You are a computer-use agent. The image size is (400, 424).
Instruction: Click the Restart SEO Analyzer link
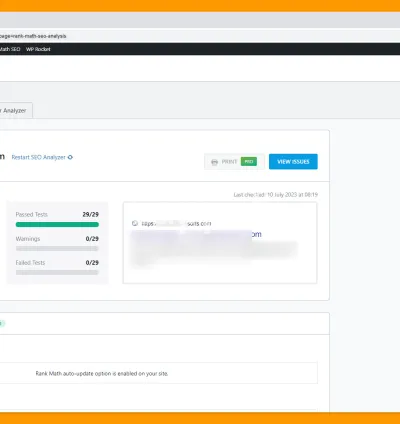(x=38, y=157)
